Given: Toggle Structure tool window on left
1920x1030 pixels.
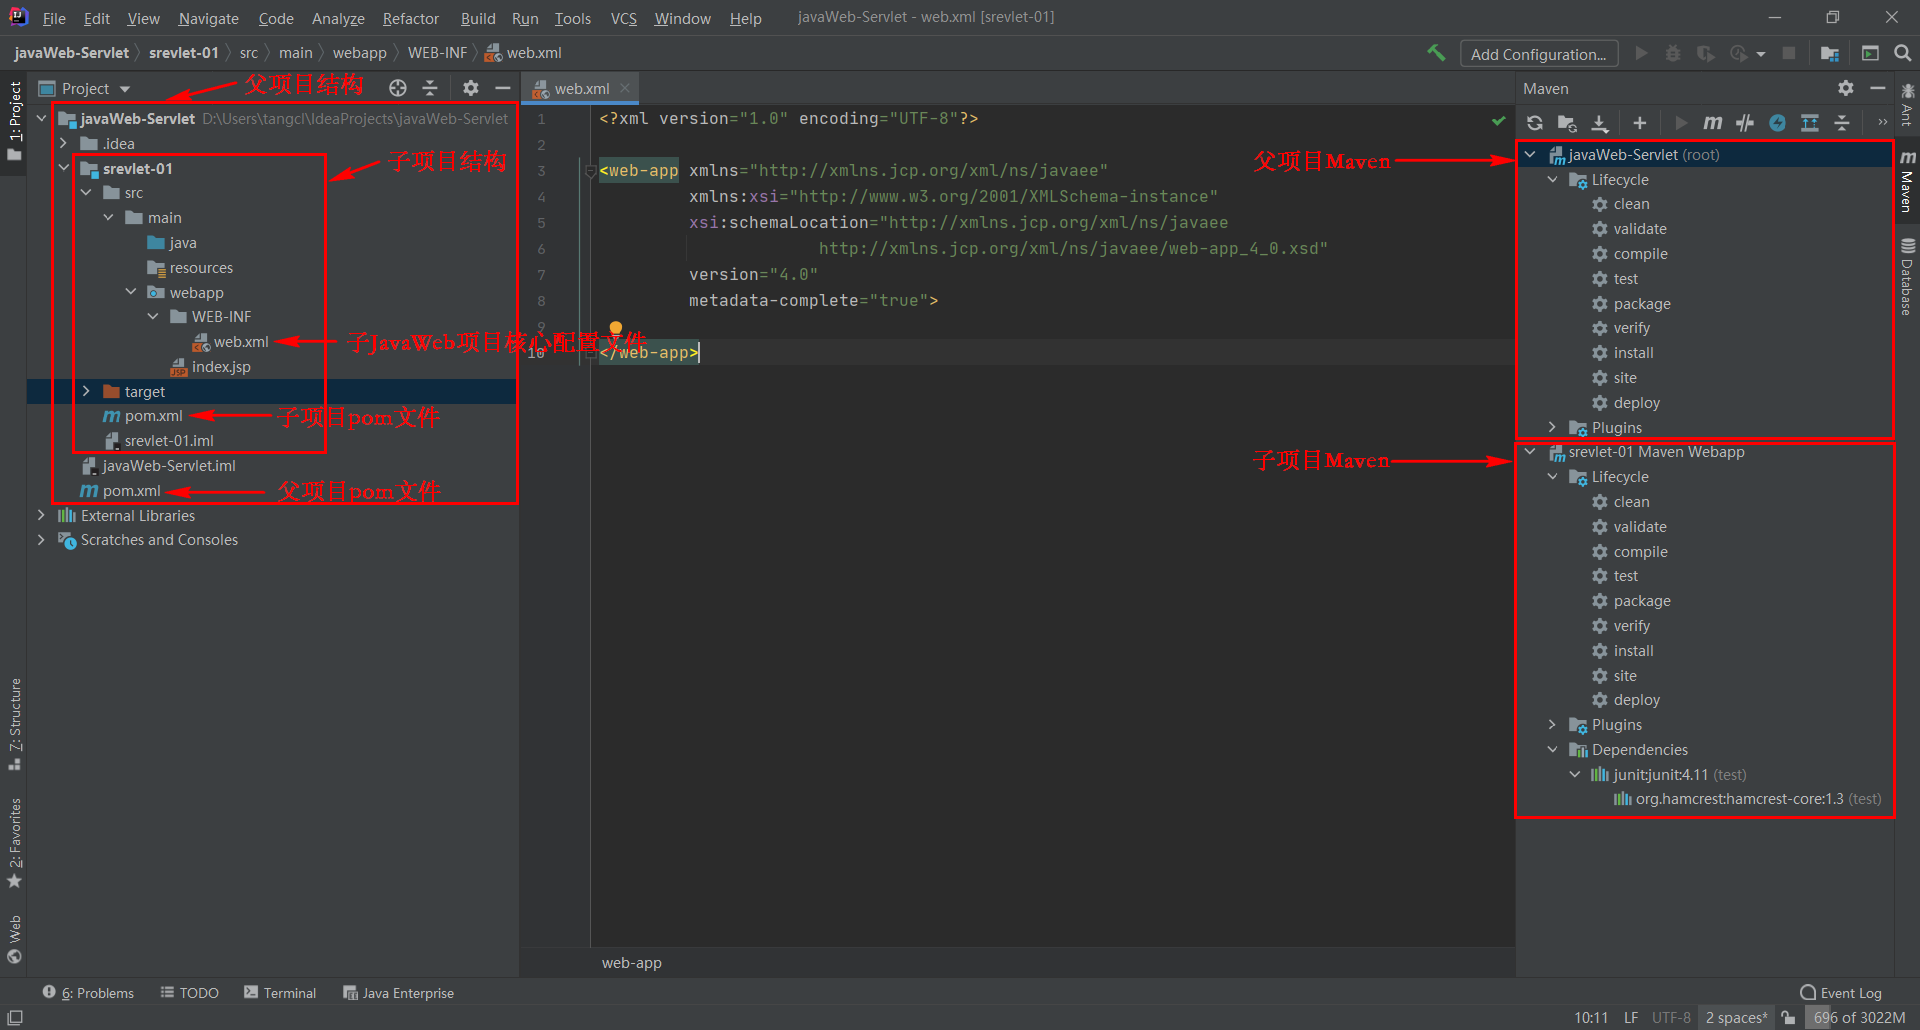Looking at the screenshot, I should point(15,724).
